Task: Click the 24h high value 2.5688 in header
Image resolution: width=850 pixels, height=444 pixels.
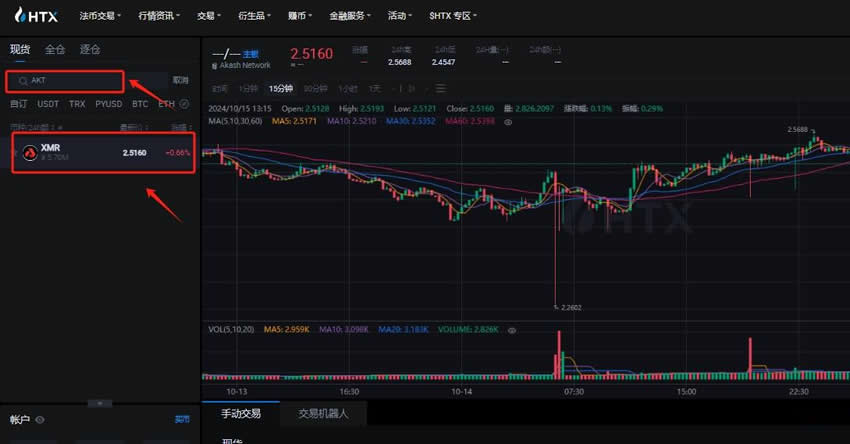Action: pyautogui.click(x=400, y=62)
